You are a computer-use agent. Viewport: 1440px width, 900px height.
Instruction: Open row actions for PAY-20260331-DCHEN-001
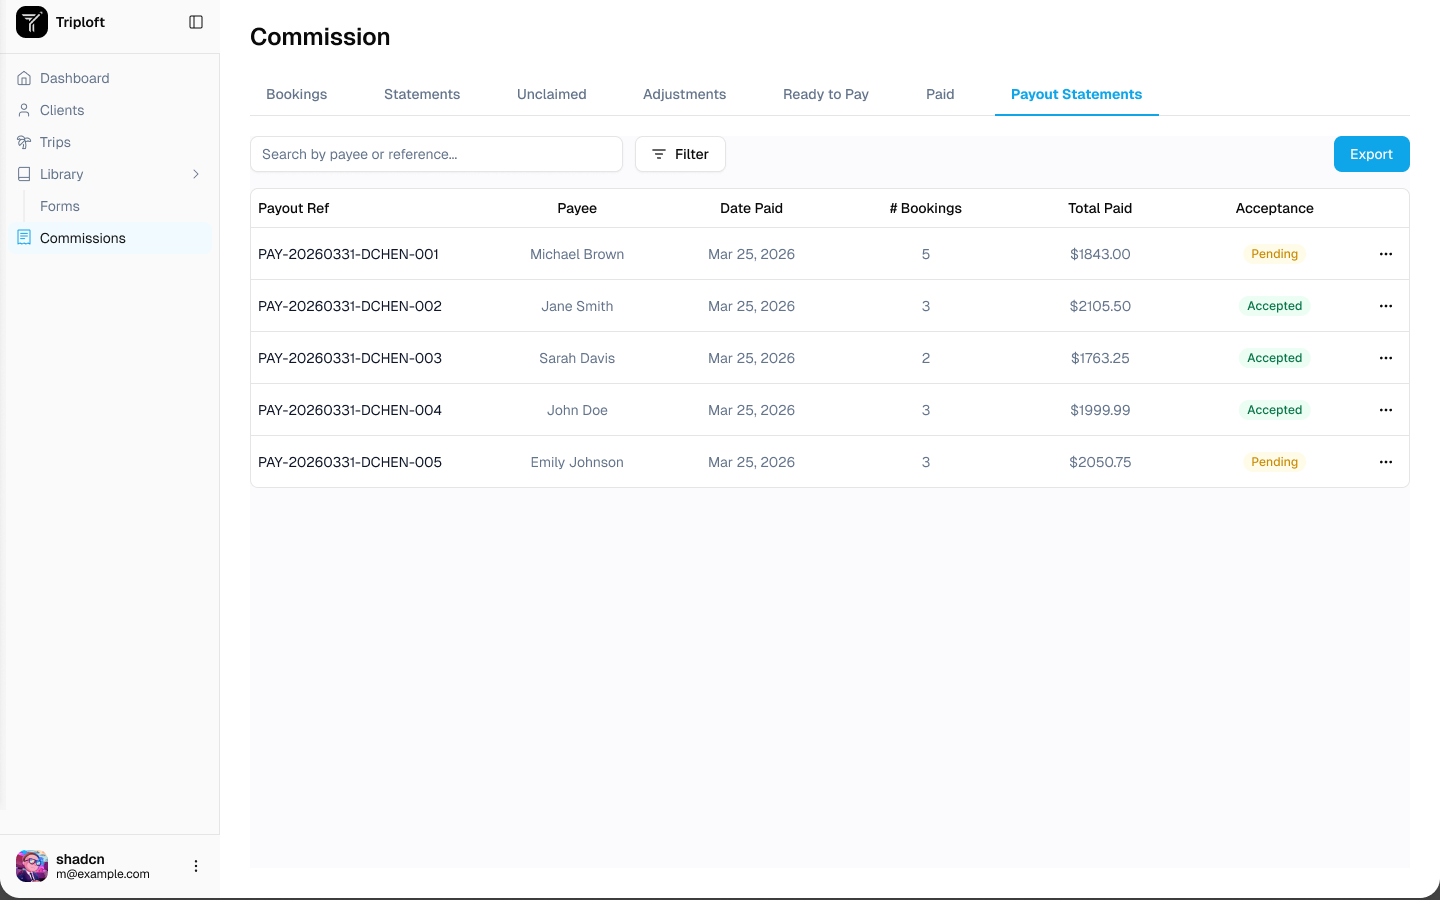point(1386,254)
